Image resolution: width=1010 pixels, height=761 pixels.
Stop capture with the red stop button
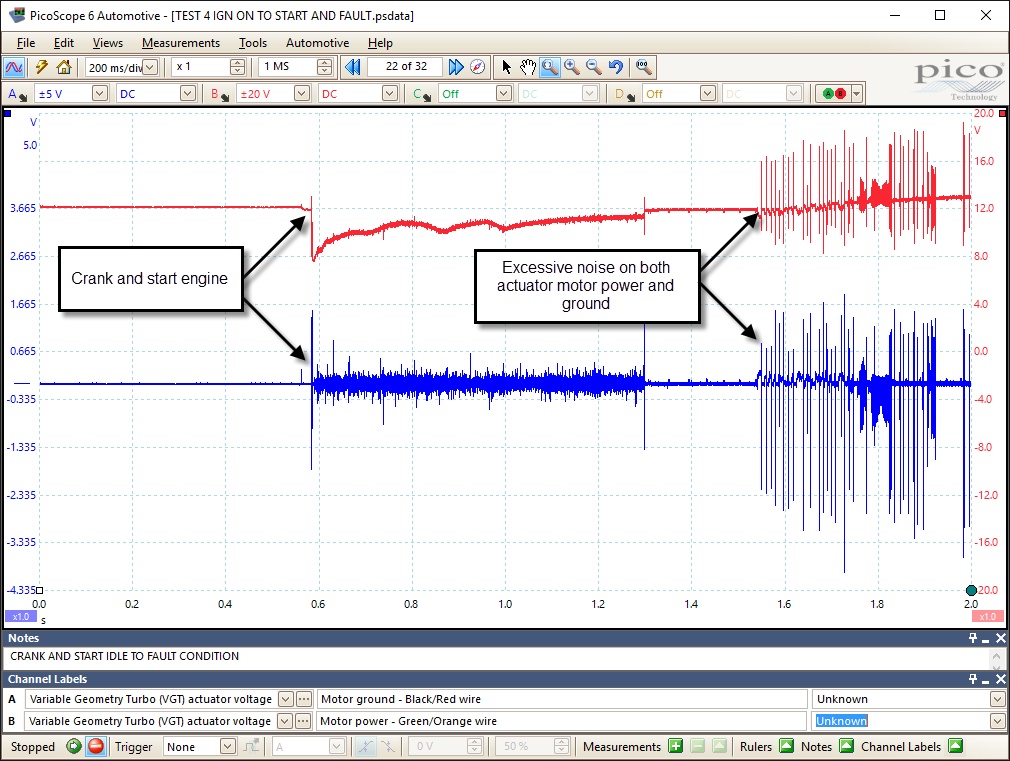coord(95,746)
